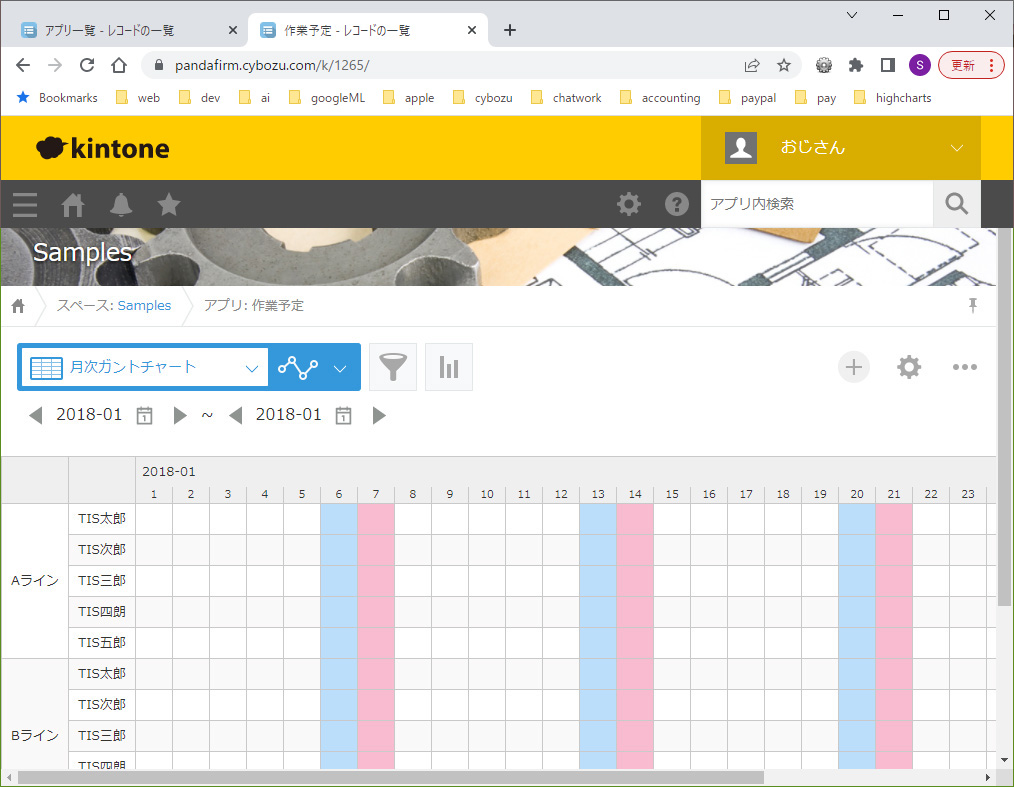The image size is (1014, 787).
Task: Open the favorites star in kintone header
Action: pos(169,205)
